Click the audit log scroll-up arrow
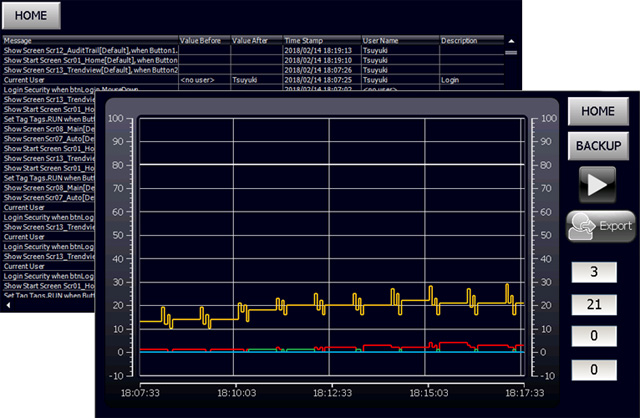The width and height of the screenshot is (640, 418). 511,41
